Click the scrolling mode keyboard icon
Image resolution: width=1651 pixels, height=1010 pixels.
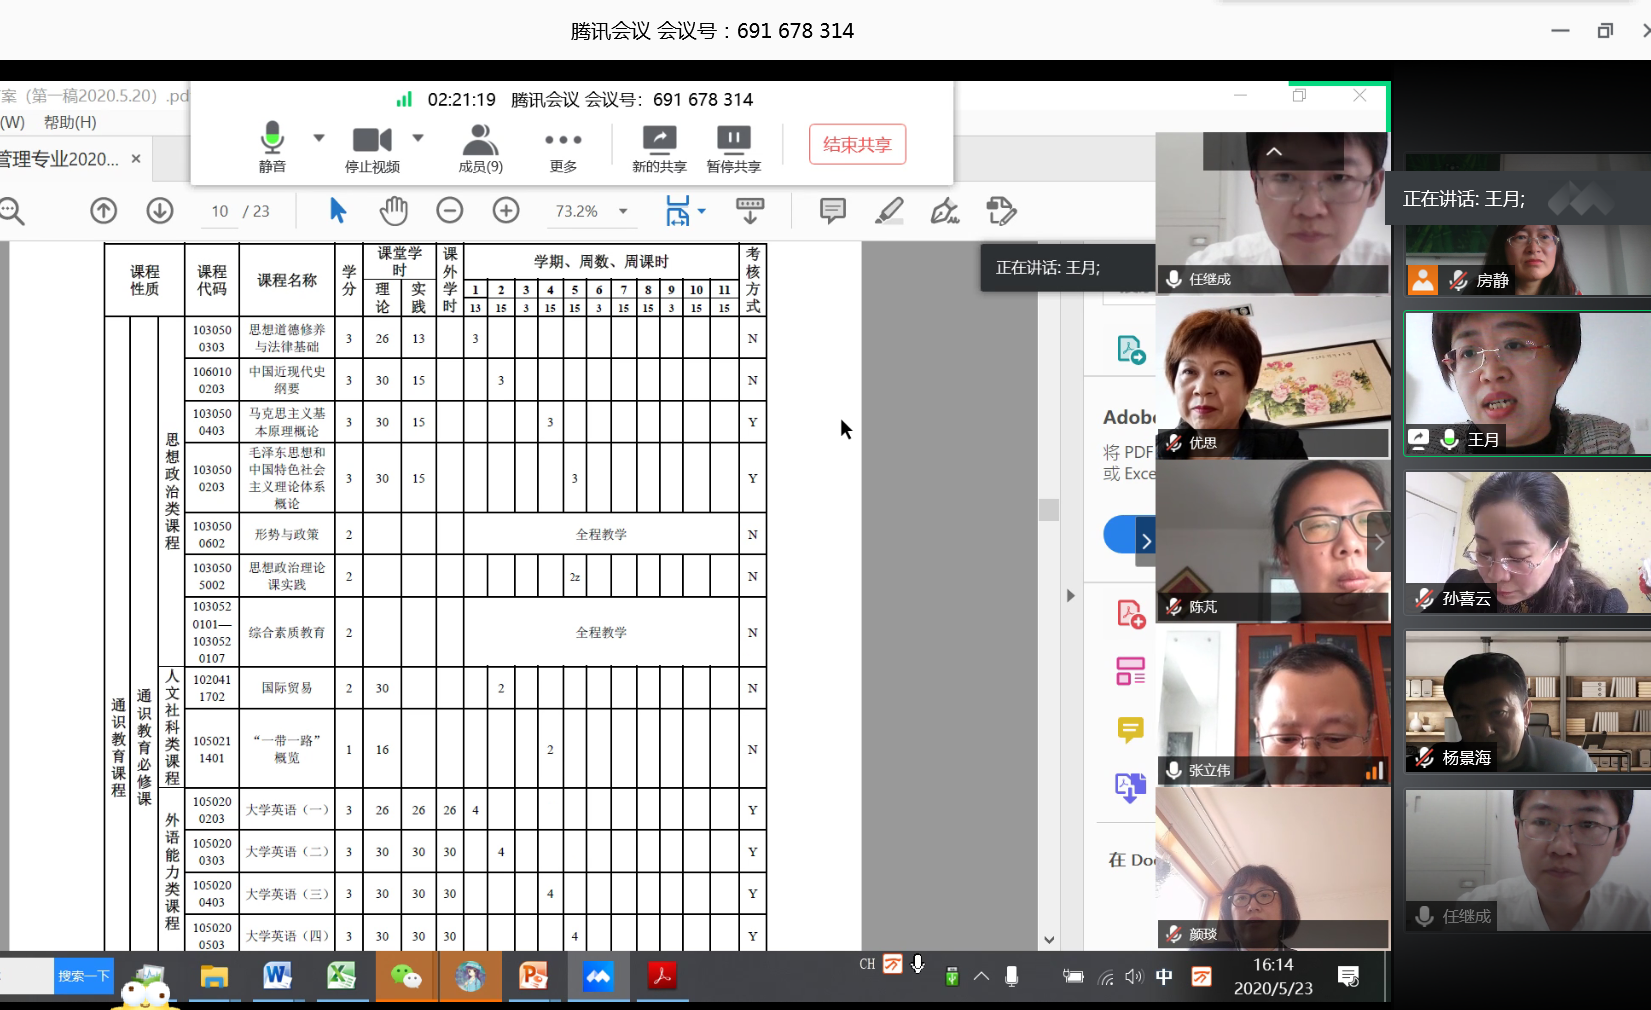point(750,211)
